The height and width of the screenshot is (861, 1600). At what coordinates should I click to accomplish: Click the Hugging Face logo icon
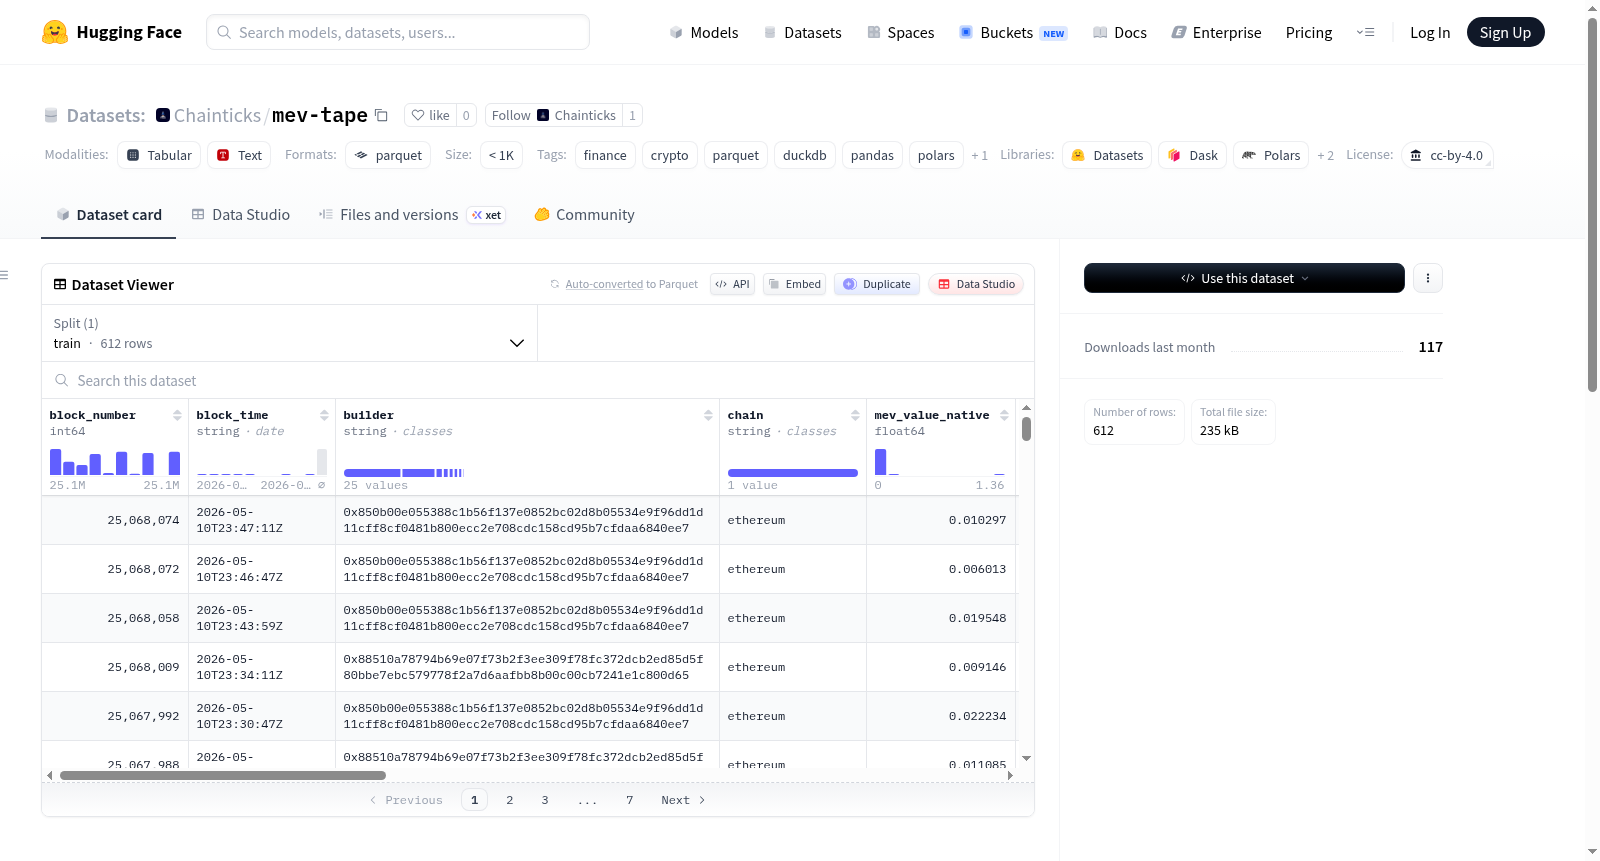point(55,32)
